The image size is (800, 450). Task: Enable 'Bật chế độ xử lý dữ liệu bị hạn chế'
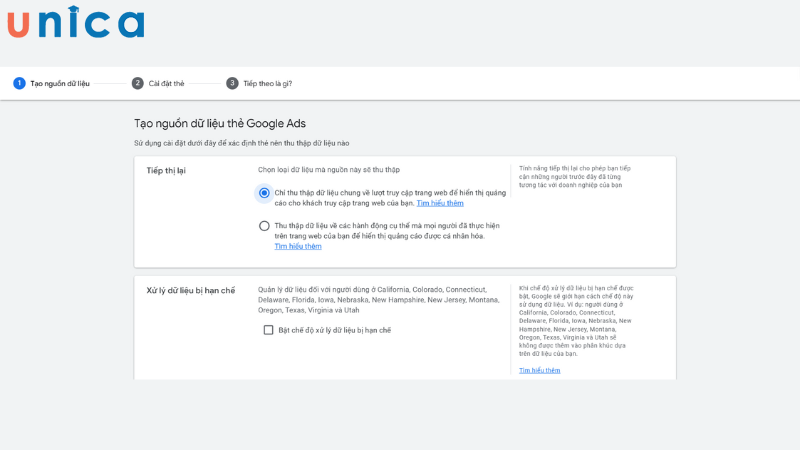(x=268, y=330)
